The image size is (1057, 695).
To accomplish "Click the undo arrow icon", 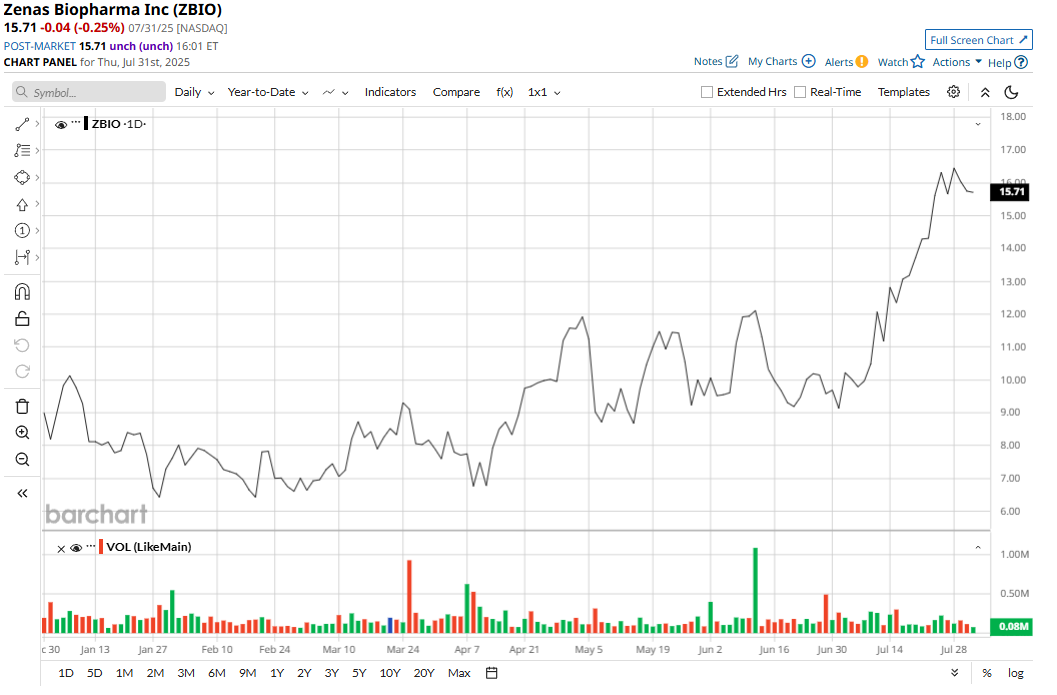I will coord(22,345).
